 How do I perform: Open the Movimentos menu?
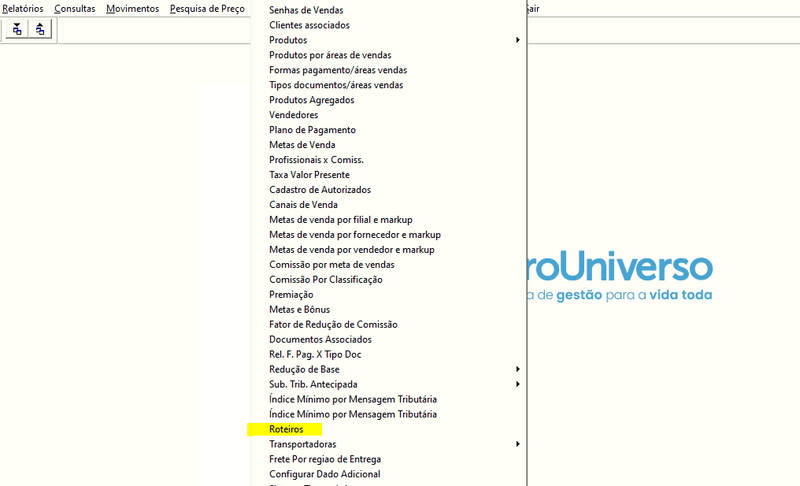tap(132, 8)
